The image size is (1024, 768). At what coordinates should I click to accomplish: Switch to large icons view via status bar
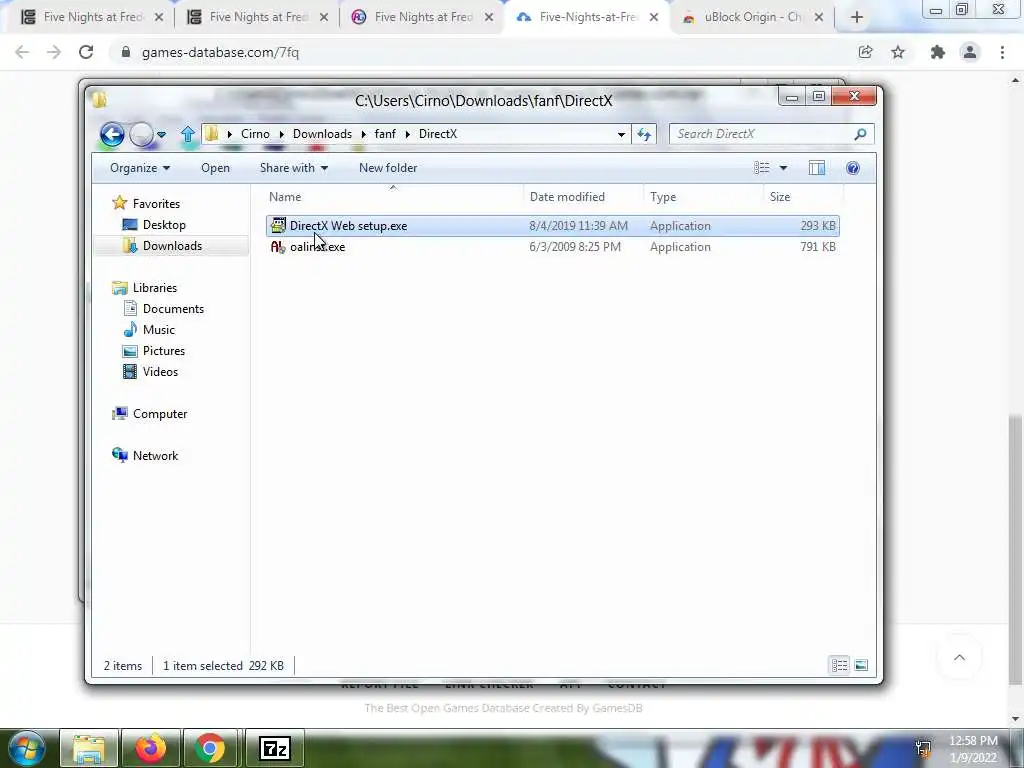point(861,665)
